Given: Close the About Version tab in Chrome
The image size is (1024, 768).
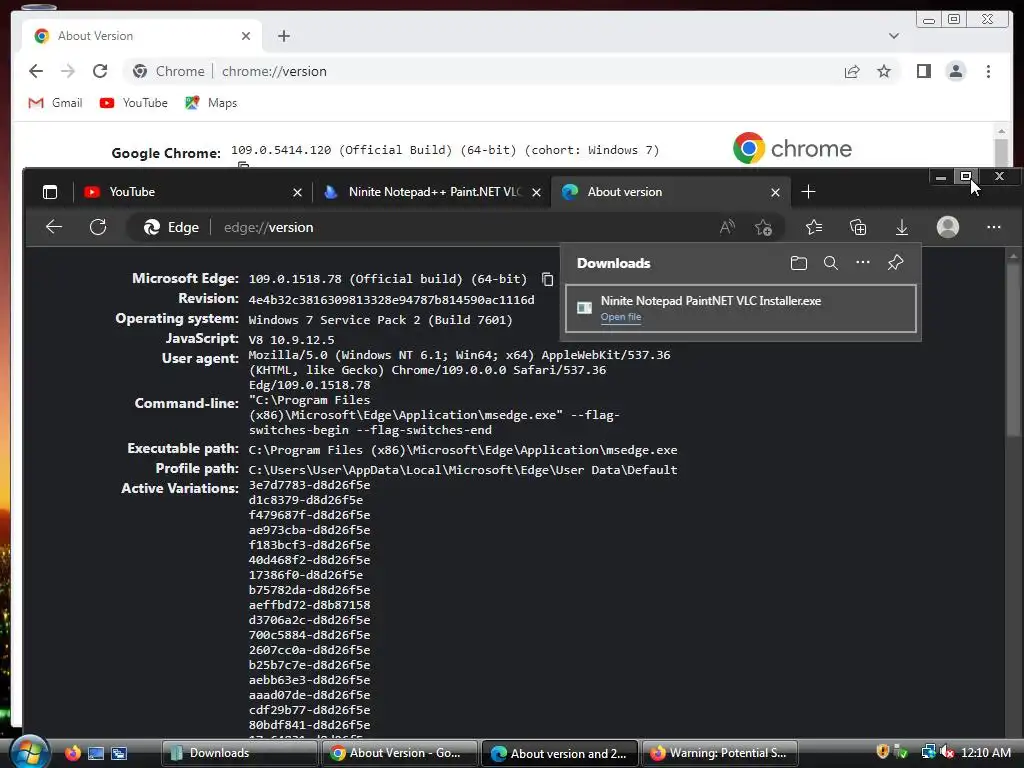Looking at the screenshot, I should click(x=246, y=36).
